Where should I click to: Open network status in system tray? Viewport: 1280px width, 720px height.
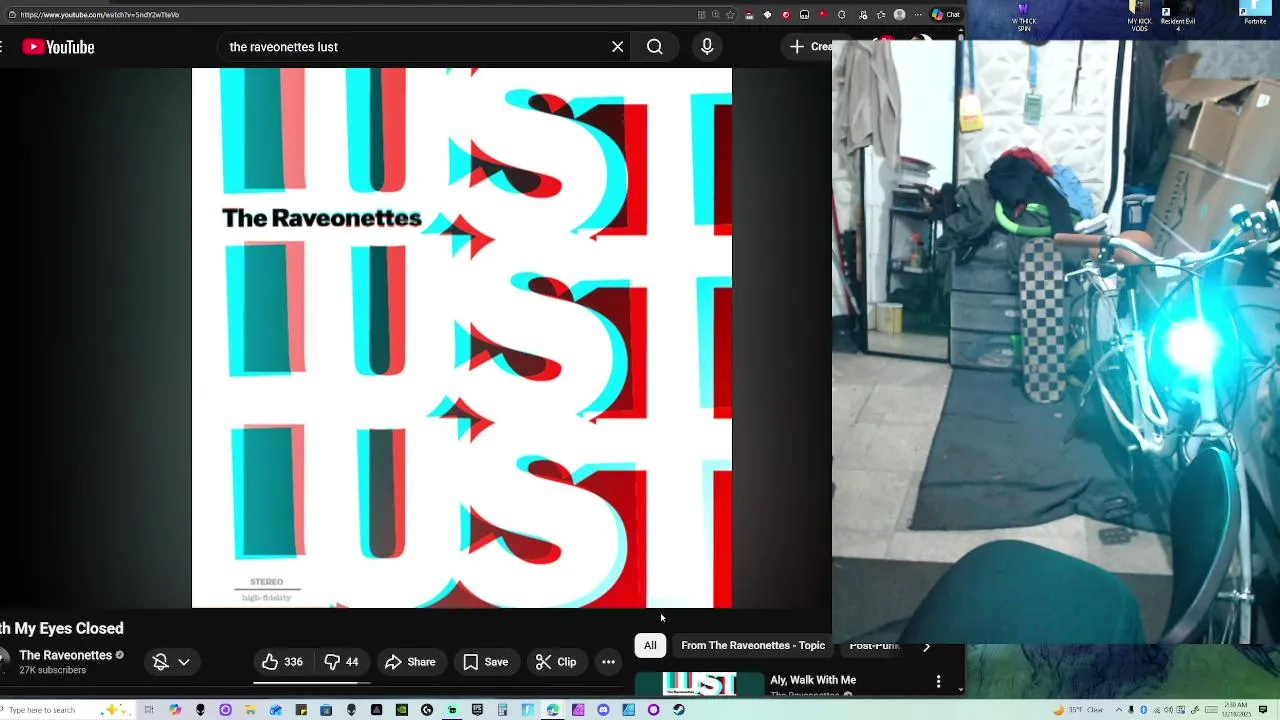click(x=1157, y=710)
